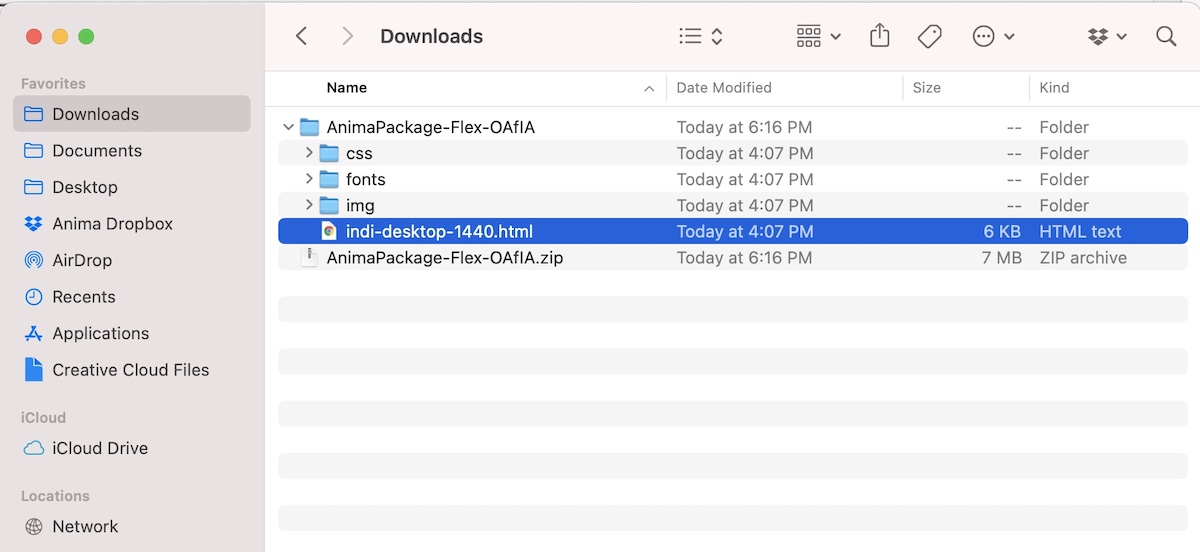Sort by Date Modified column
Screen dimensions: 1200x552
tap(724, 88)
